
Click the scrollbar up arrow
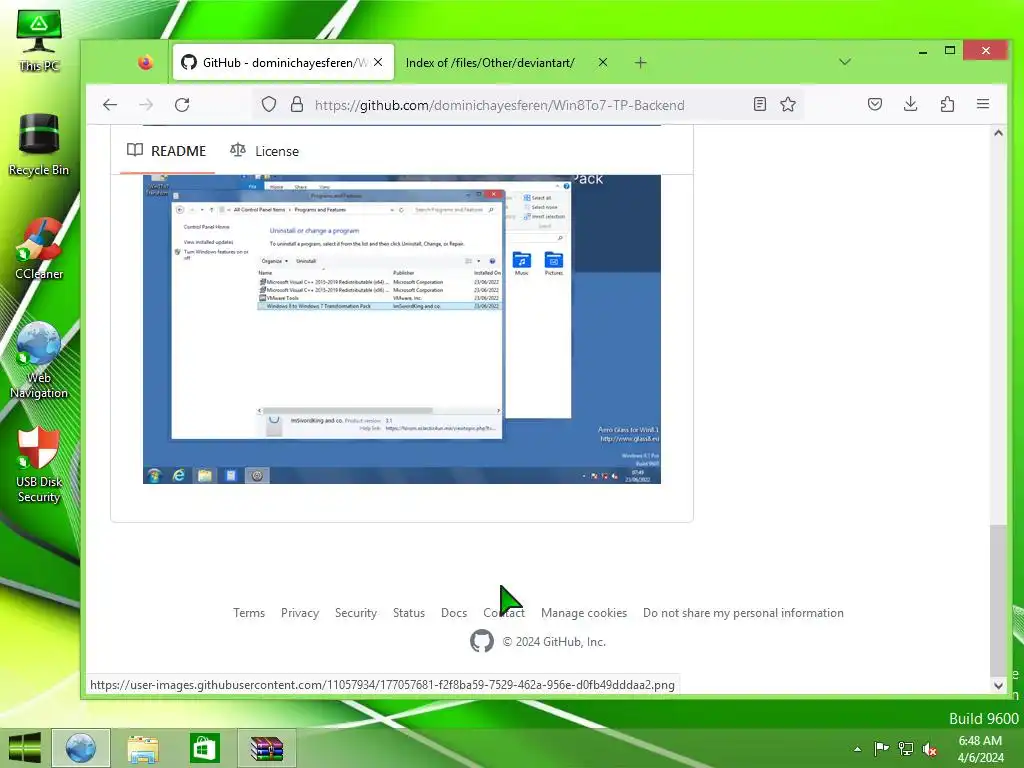(998, 133)
